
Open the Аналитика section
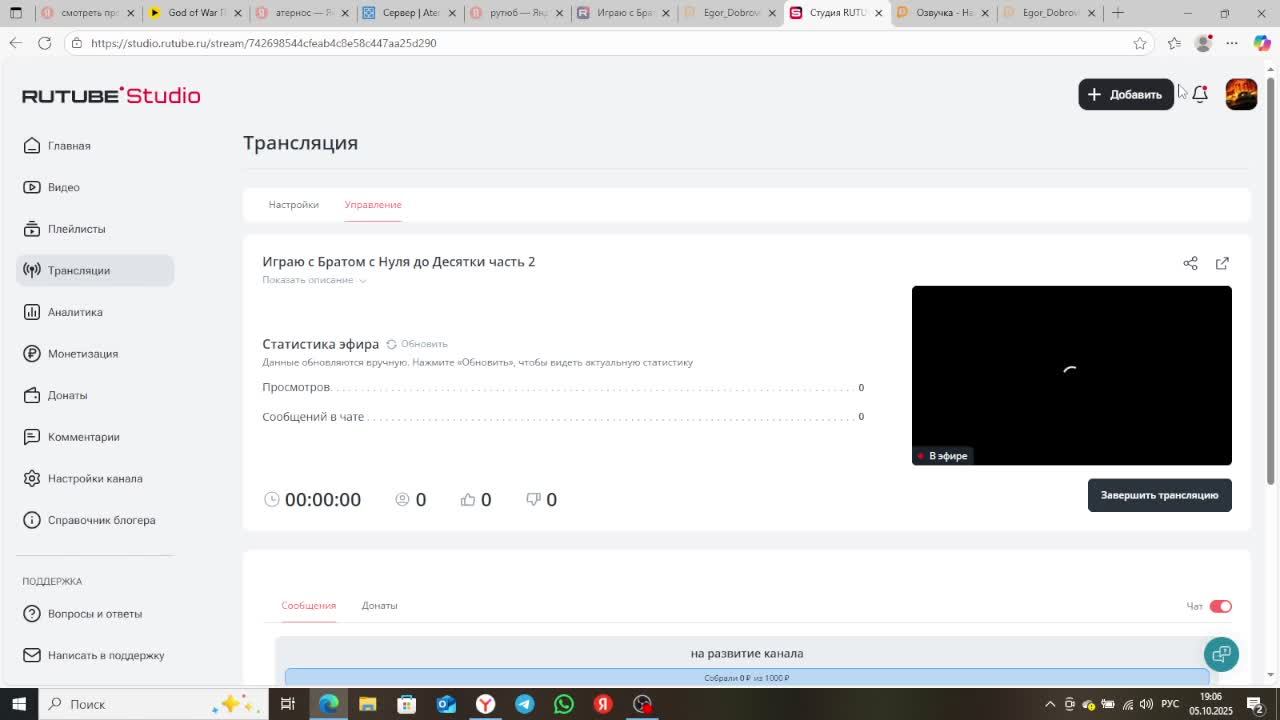[63, 312]
